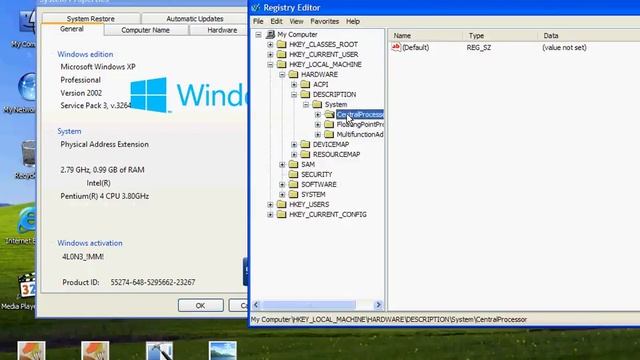The image size is (640, 360).
Task: Click the HARDWARE folder icon
Action: coord(293,74)
